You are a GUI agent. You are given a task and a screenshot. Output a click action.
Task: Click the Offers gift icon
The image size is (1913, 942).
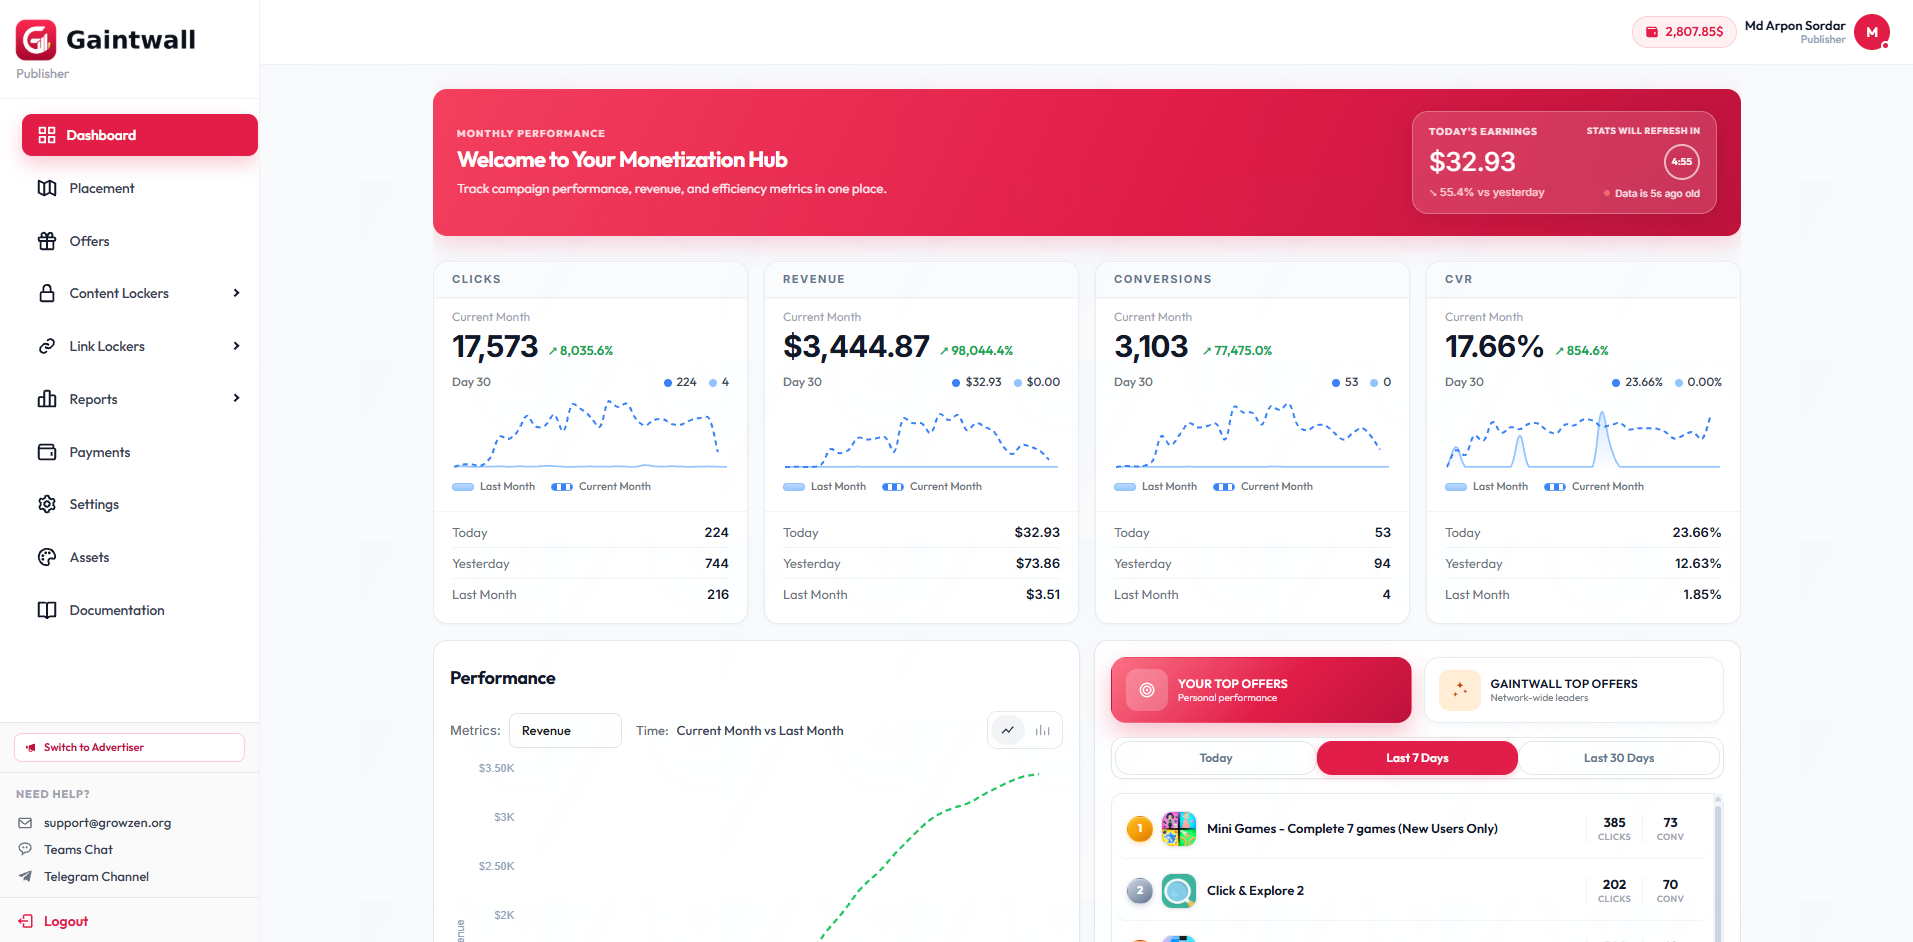point(47,241)
